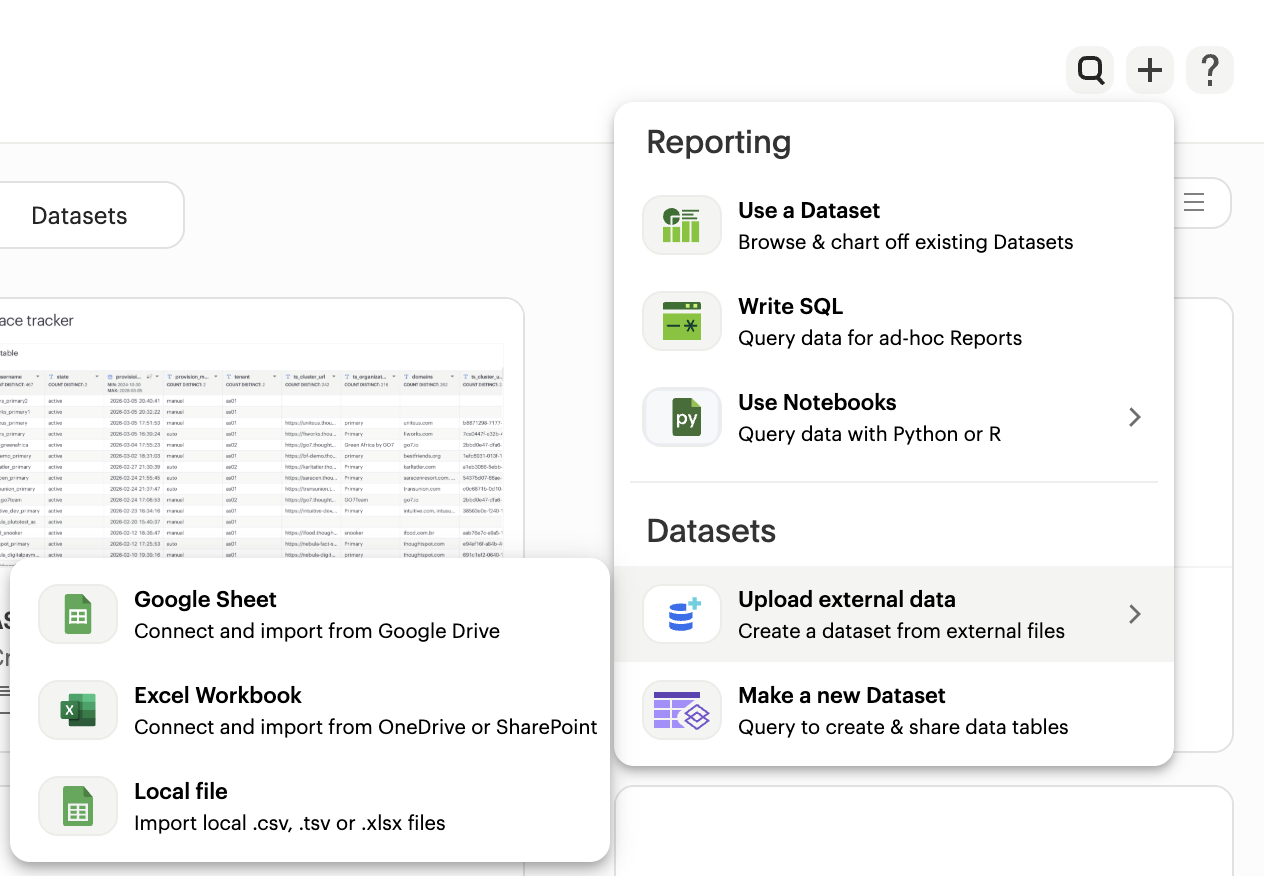Open help via the question mark icon

point(1210,70)
